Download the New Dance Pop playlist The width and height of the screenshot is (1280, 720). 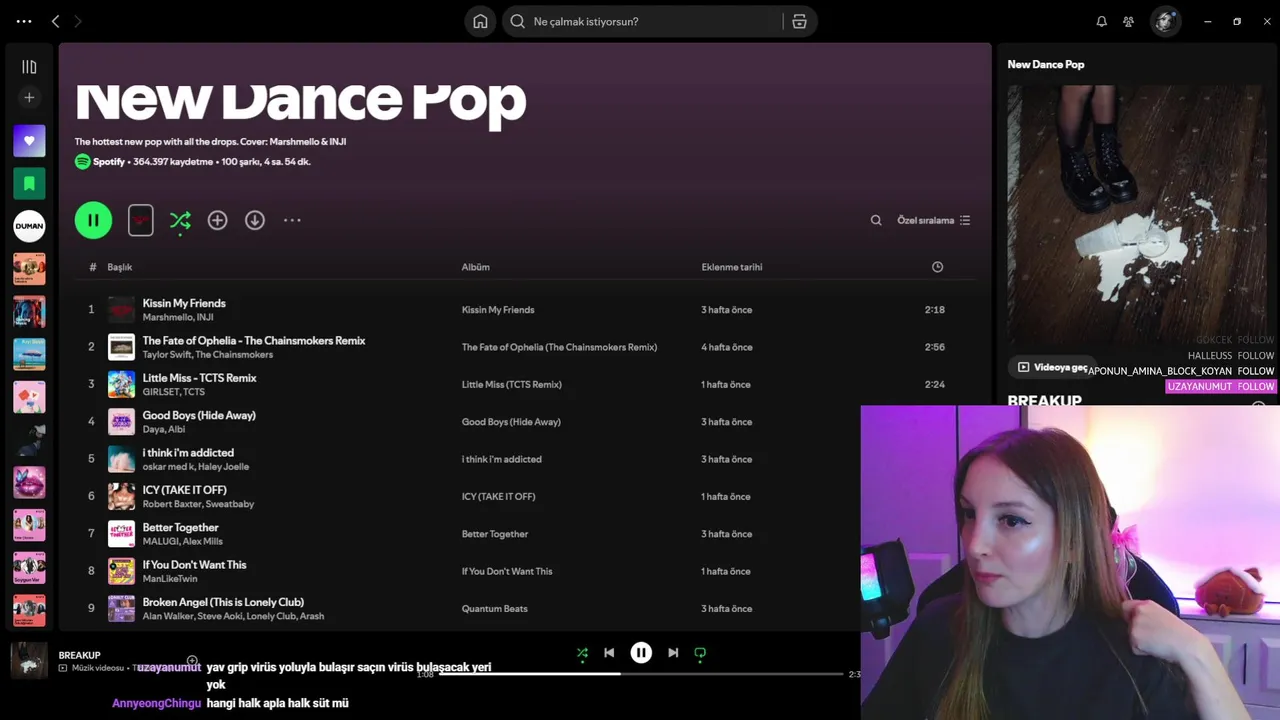pos(255,220)
